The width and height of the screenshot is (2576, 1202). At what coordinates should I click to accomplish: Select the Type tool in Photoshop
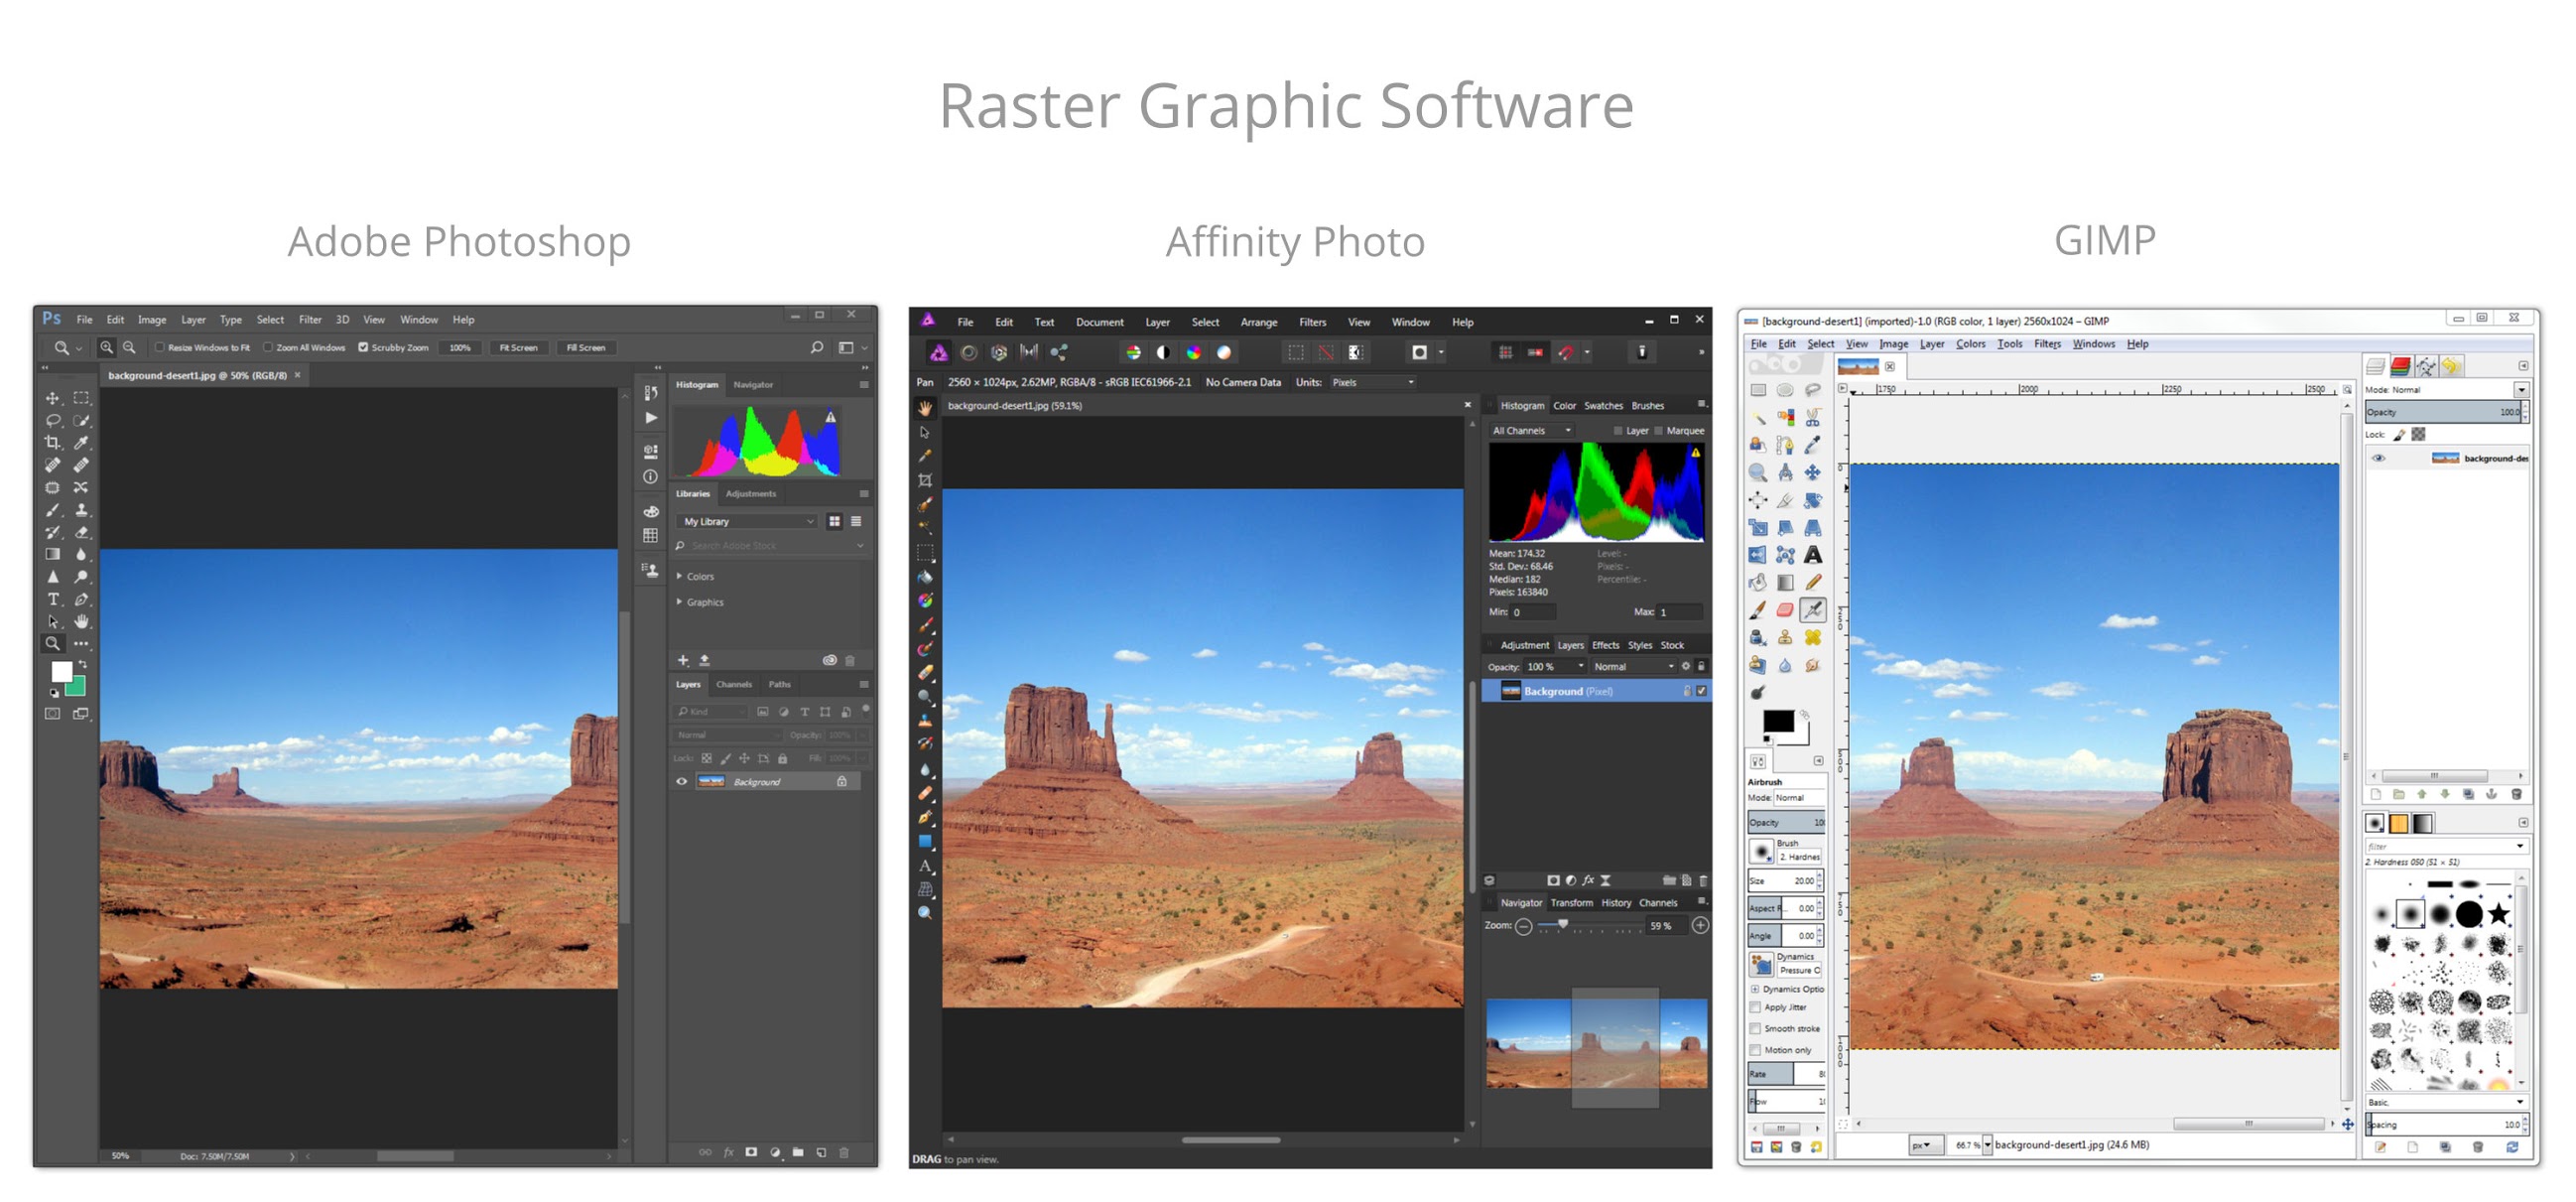tap(52, 599)
